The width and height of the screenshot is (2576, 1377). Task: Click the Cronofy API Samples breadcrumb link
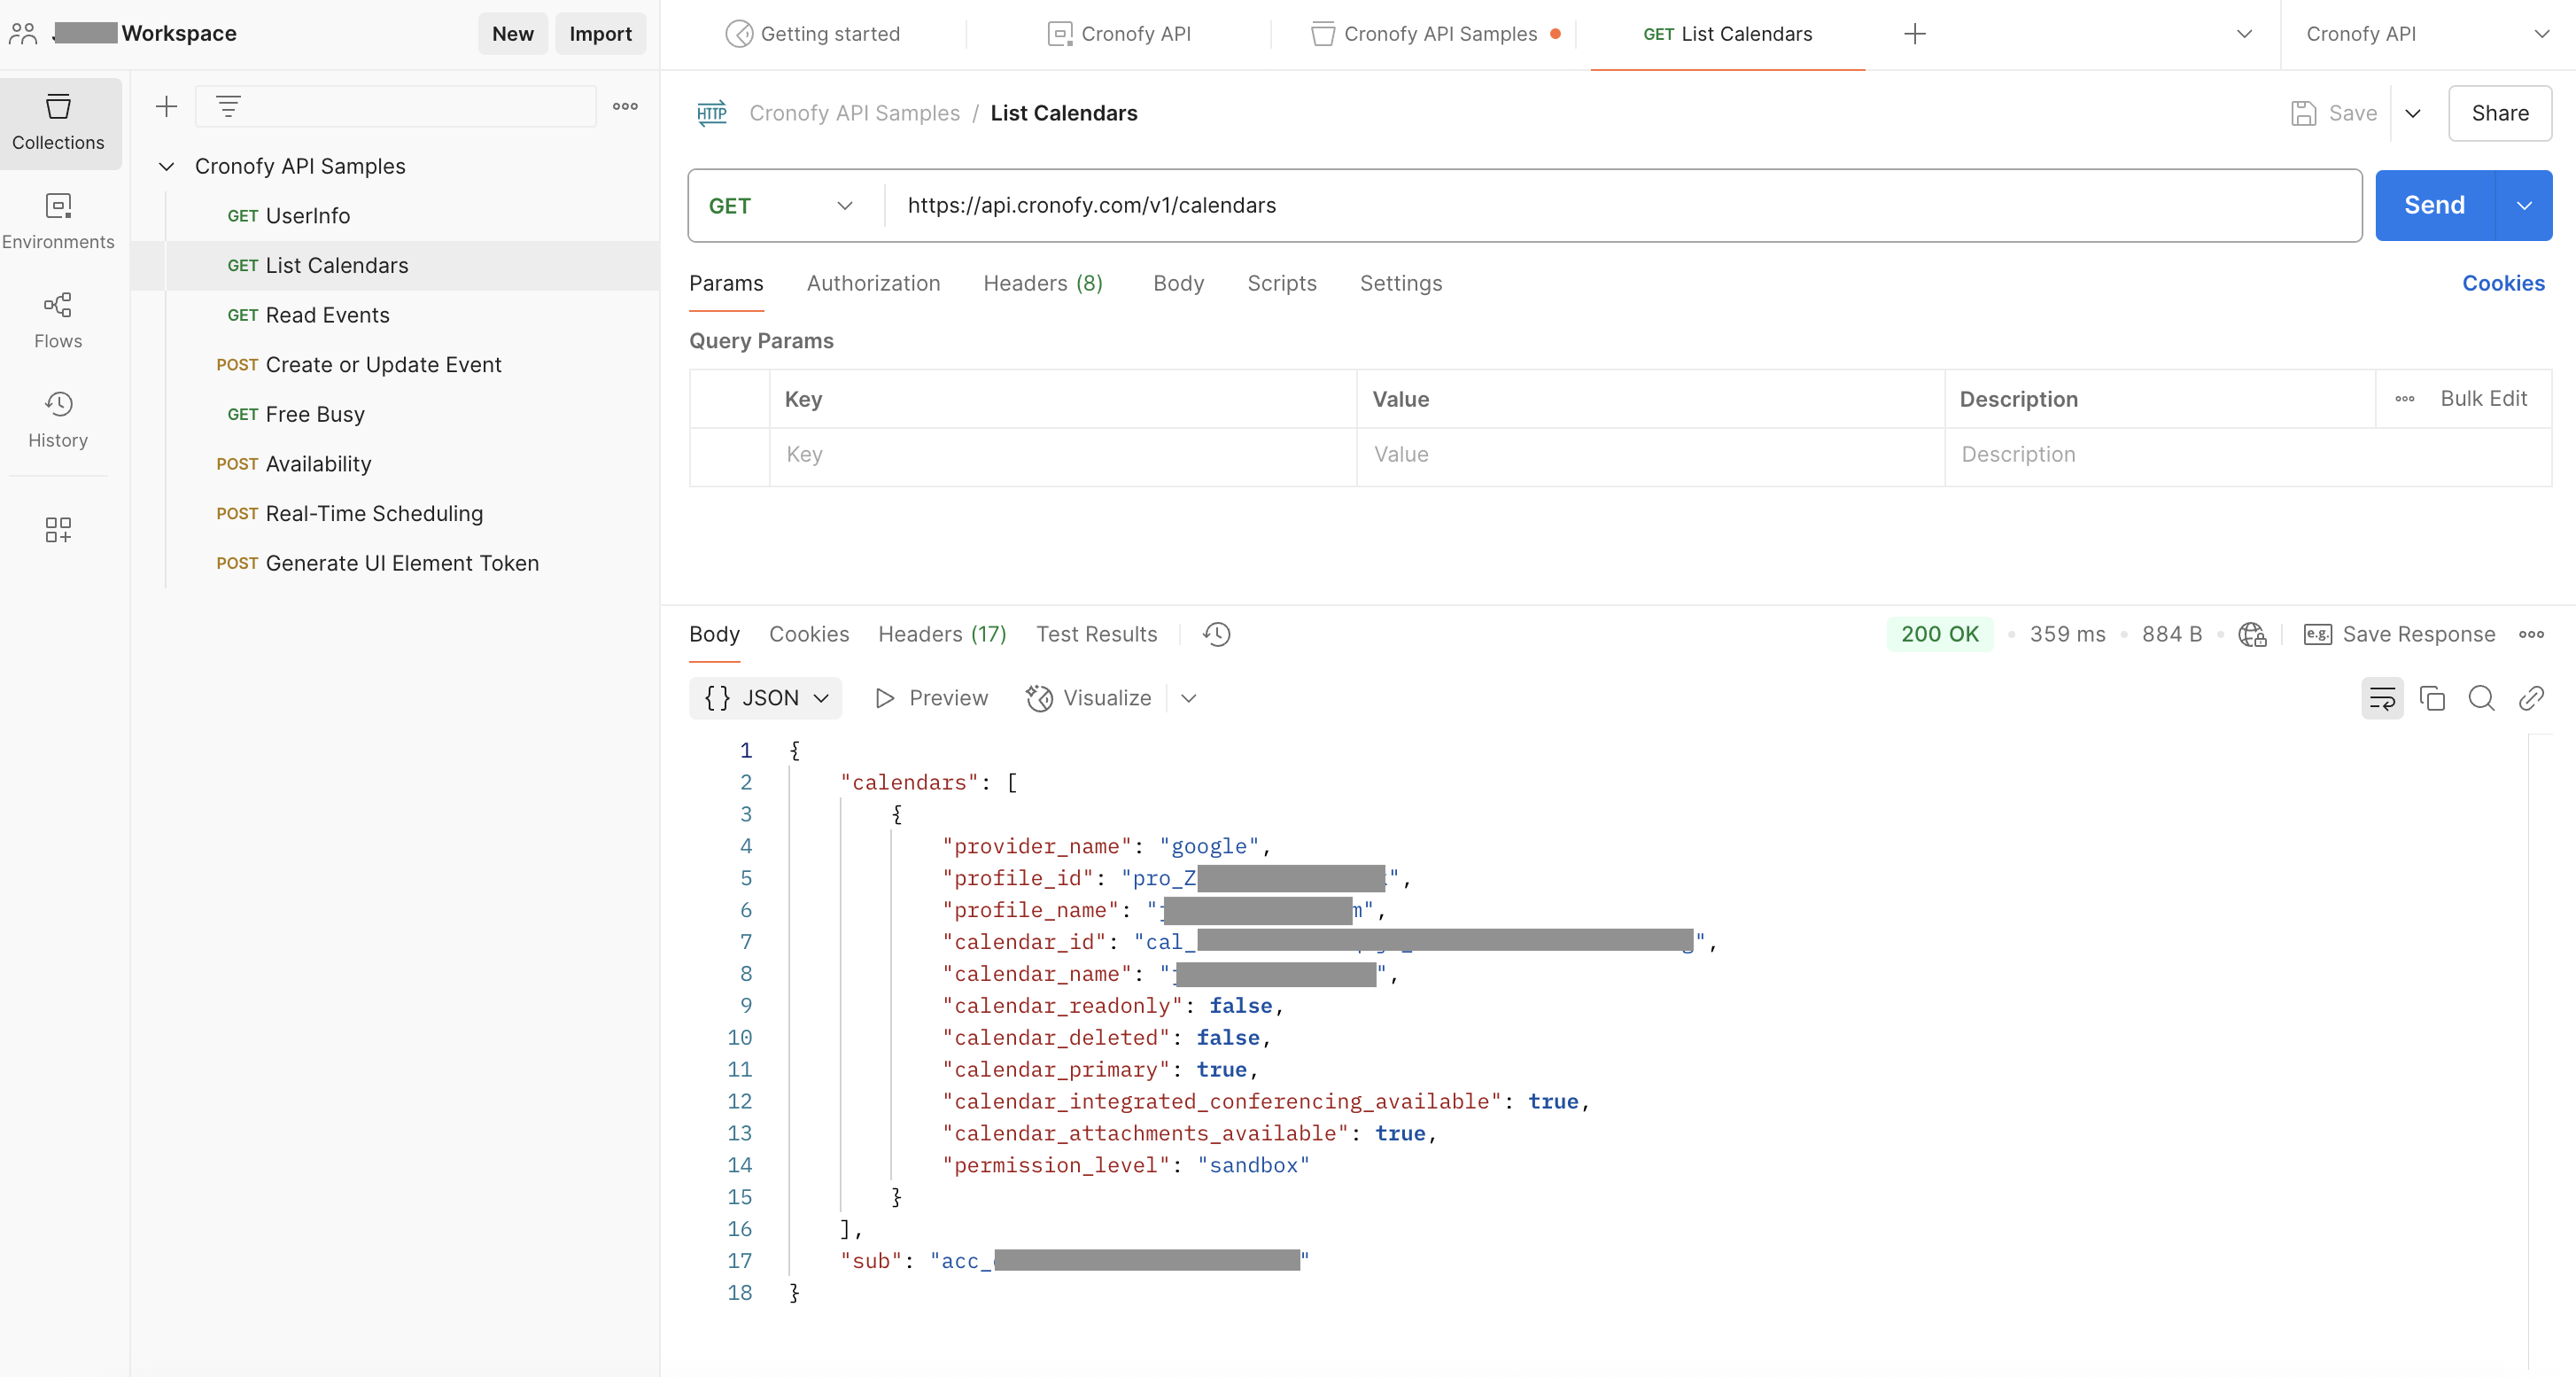coord(855,113)
